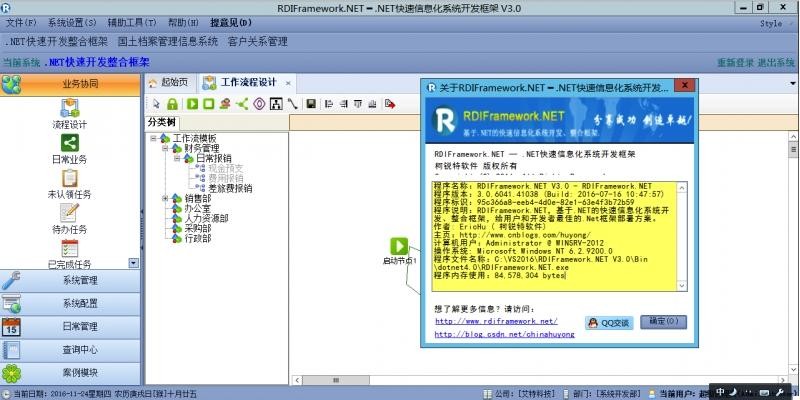Select the pointer arrow tool in toolbar
800x400 pixels.
[157, 104]
